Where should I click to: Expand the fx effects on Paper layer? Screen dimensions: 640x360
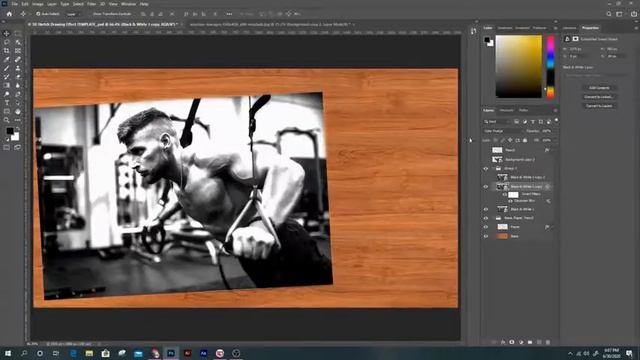click(x=552, y=227)
